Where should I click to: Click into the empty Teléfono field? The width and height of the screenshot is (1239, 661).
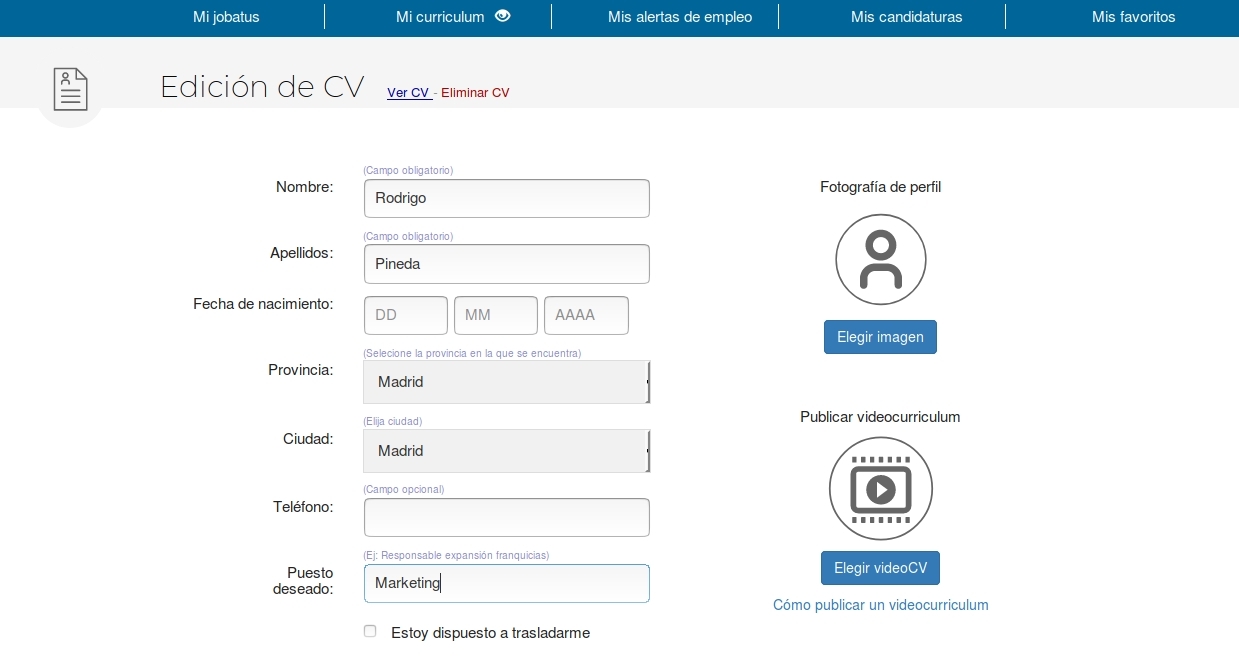pos(506,517)
